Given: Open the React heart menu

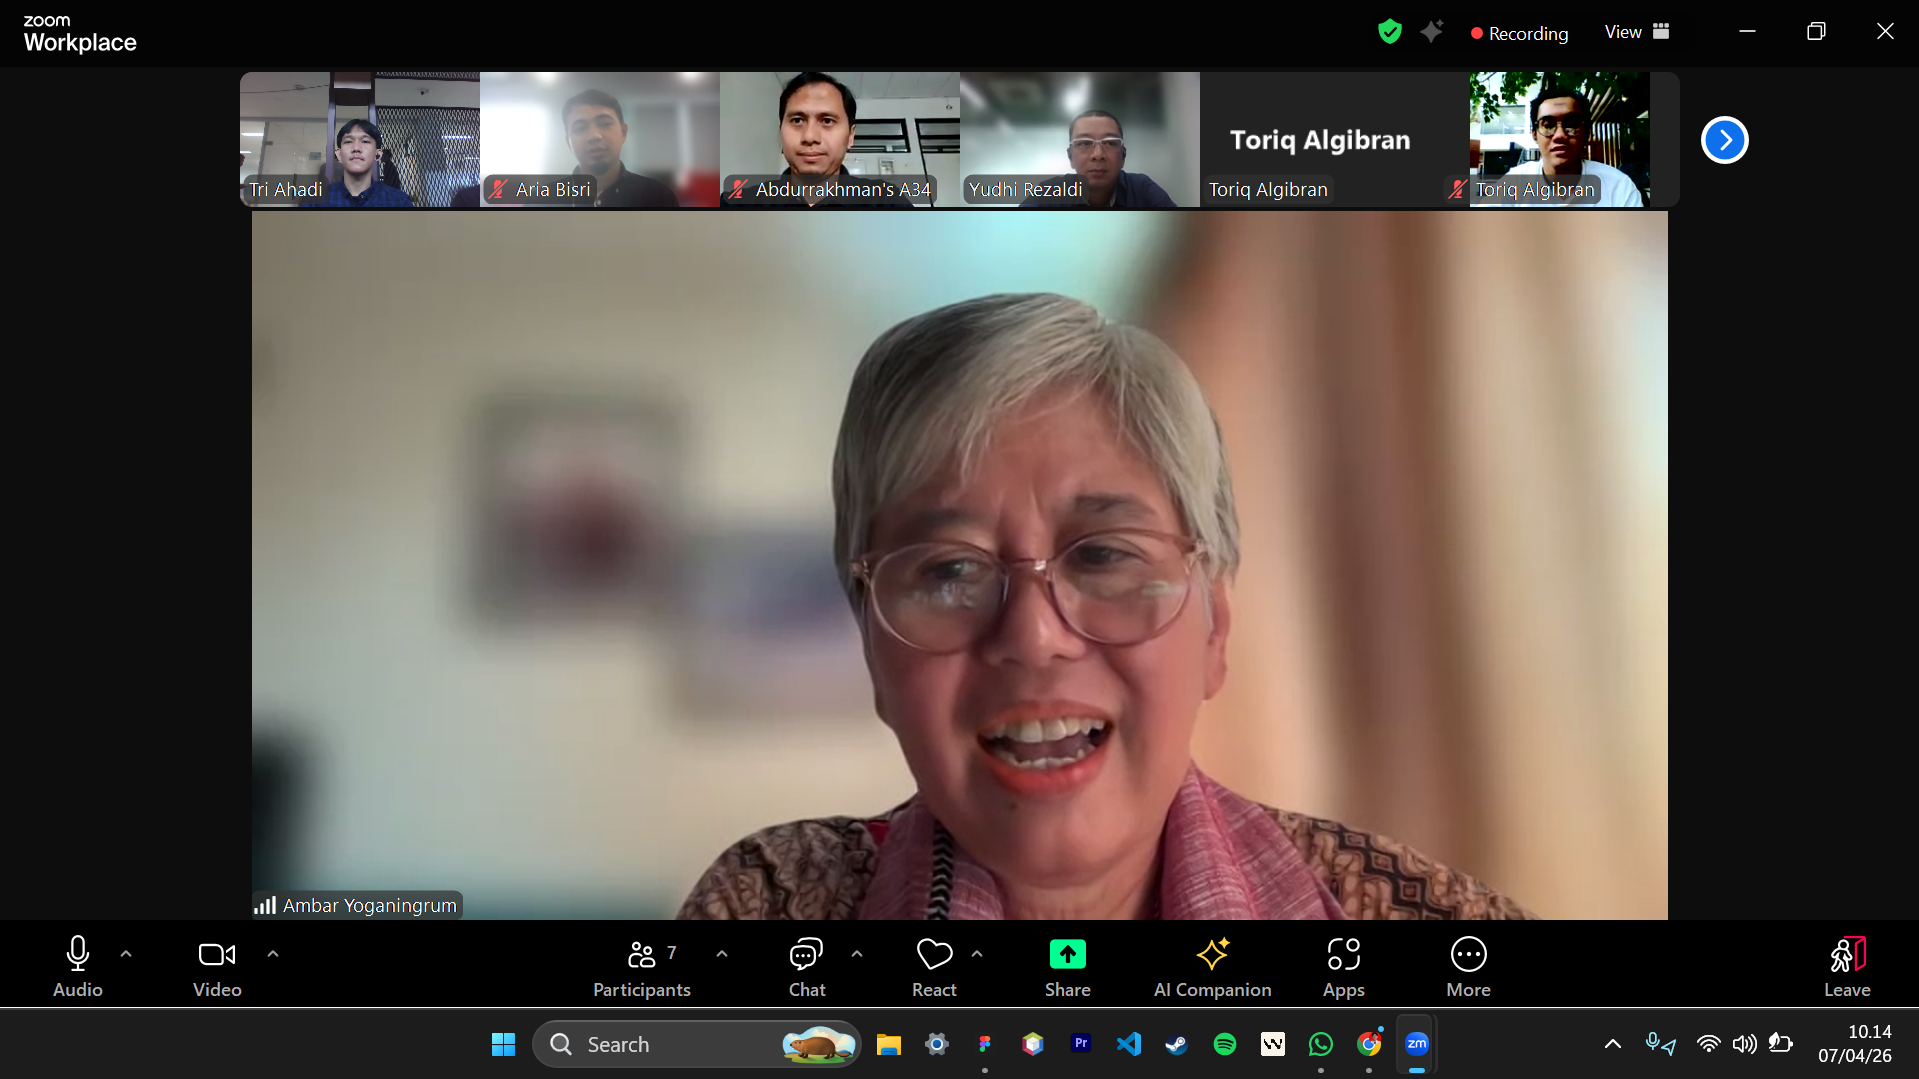Looking at the screenshot, I should [934, 966].
